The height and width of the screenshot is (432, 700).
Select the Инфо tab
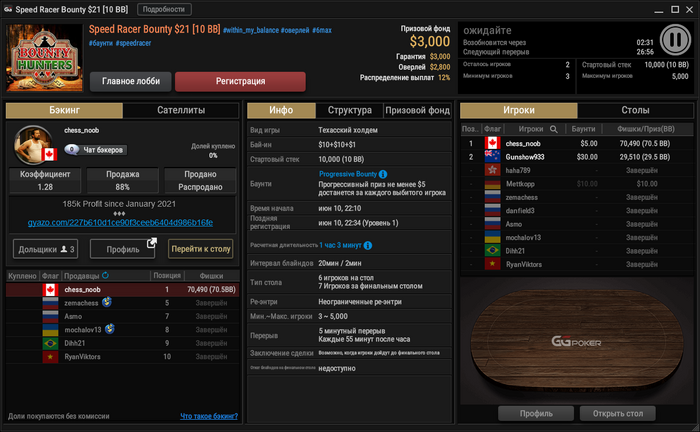(x=281, y=110)
